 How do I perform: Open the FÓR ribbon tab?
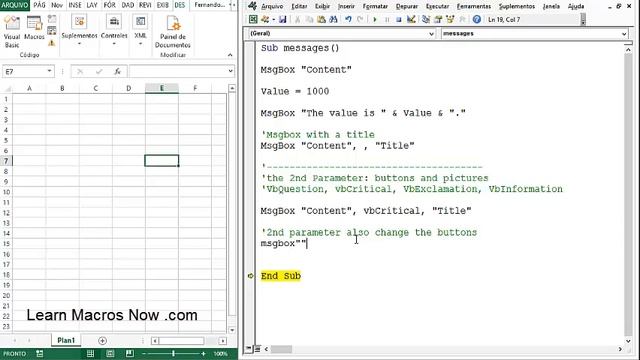pos(109,5)
